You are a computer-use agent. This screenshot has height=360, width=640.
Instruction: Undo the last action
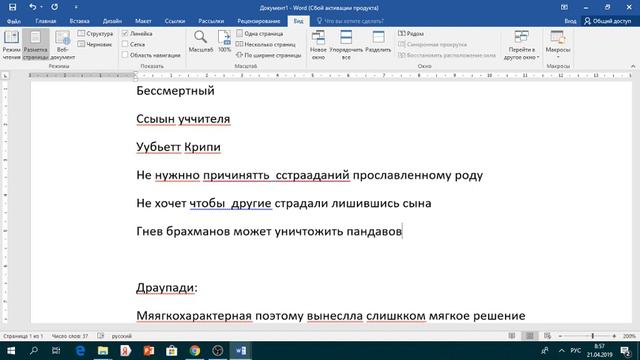pos(32,7)
